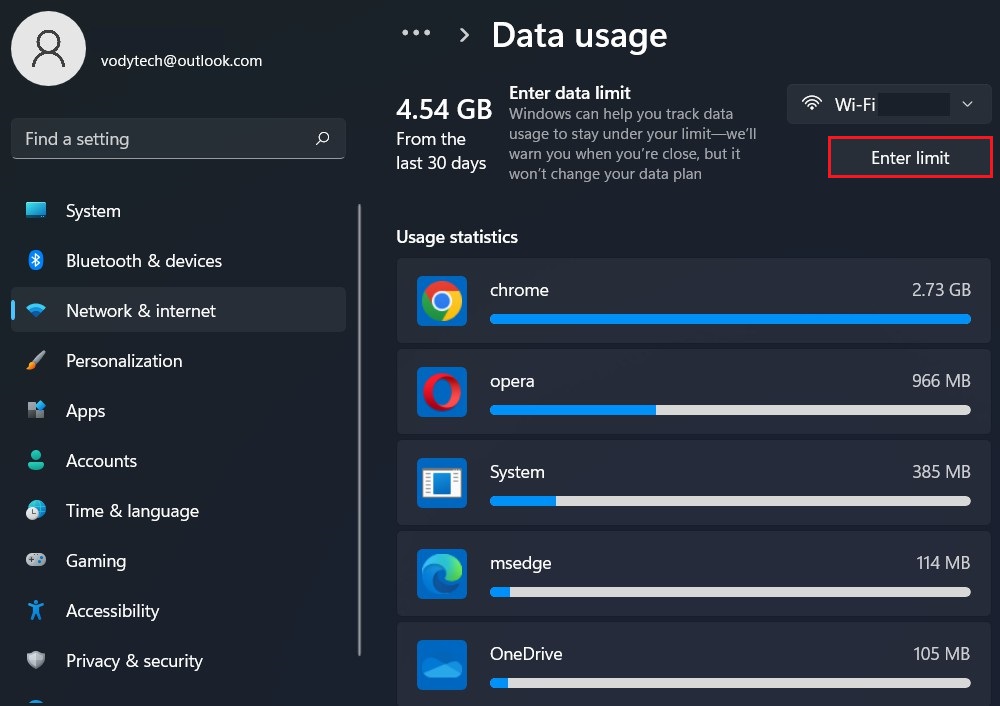Click the vodytech@outlook.com account email
The image size is (1000, 706).
point(181,61)
